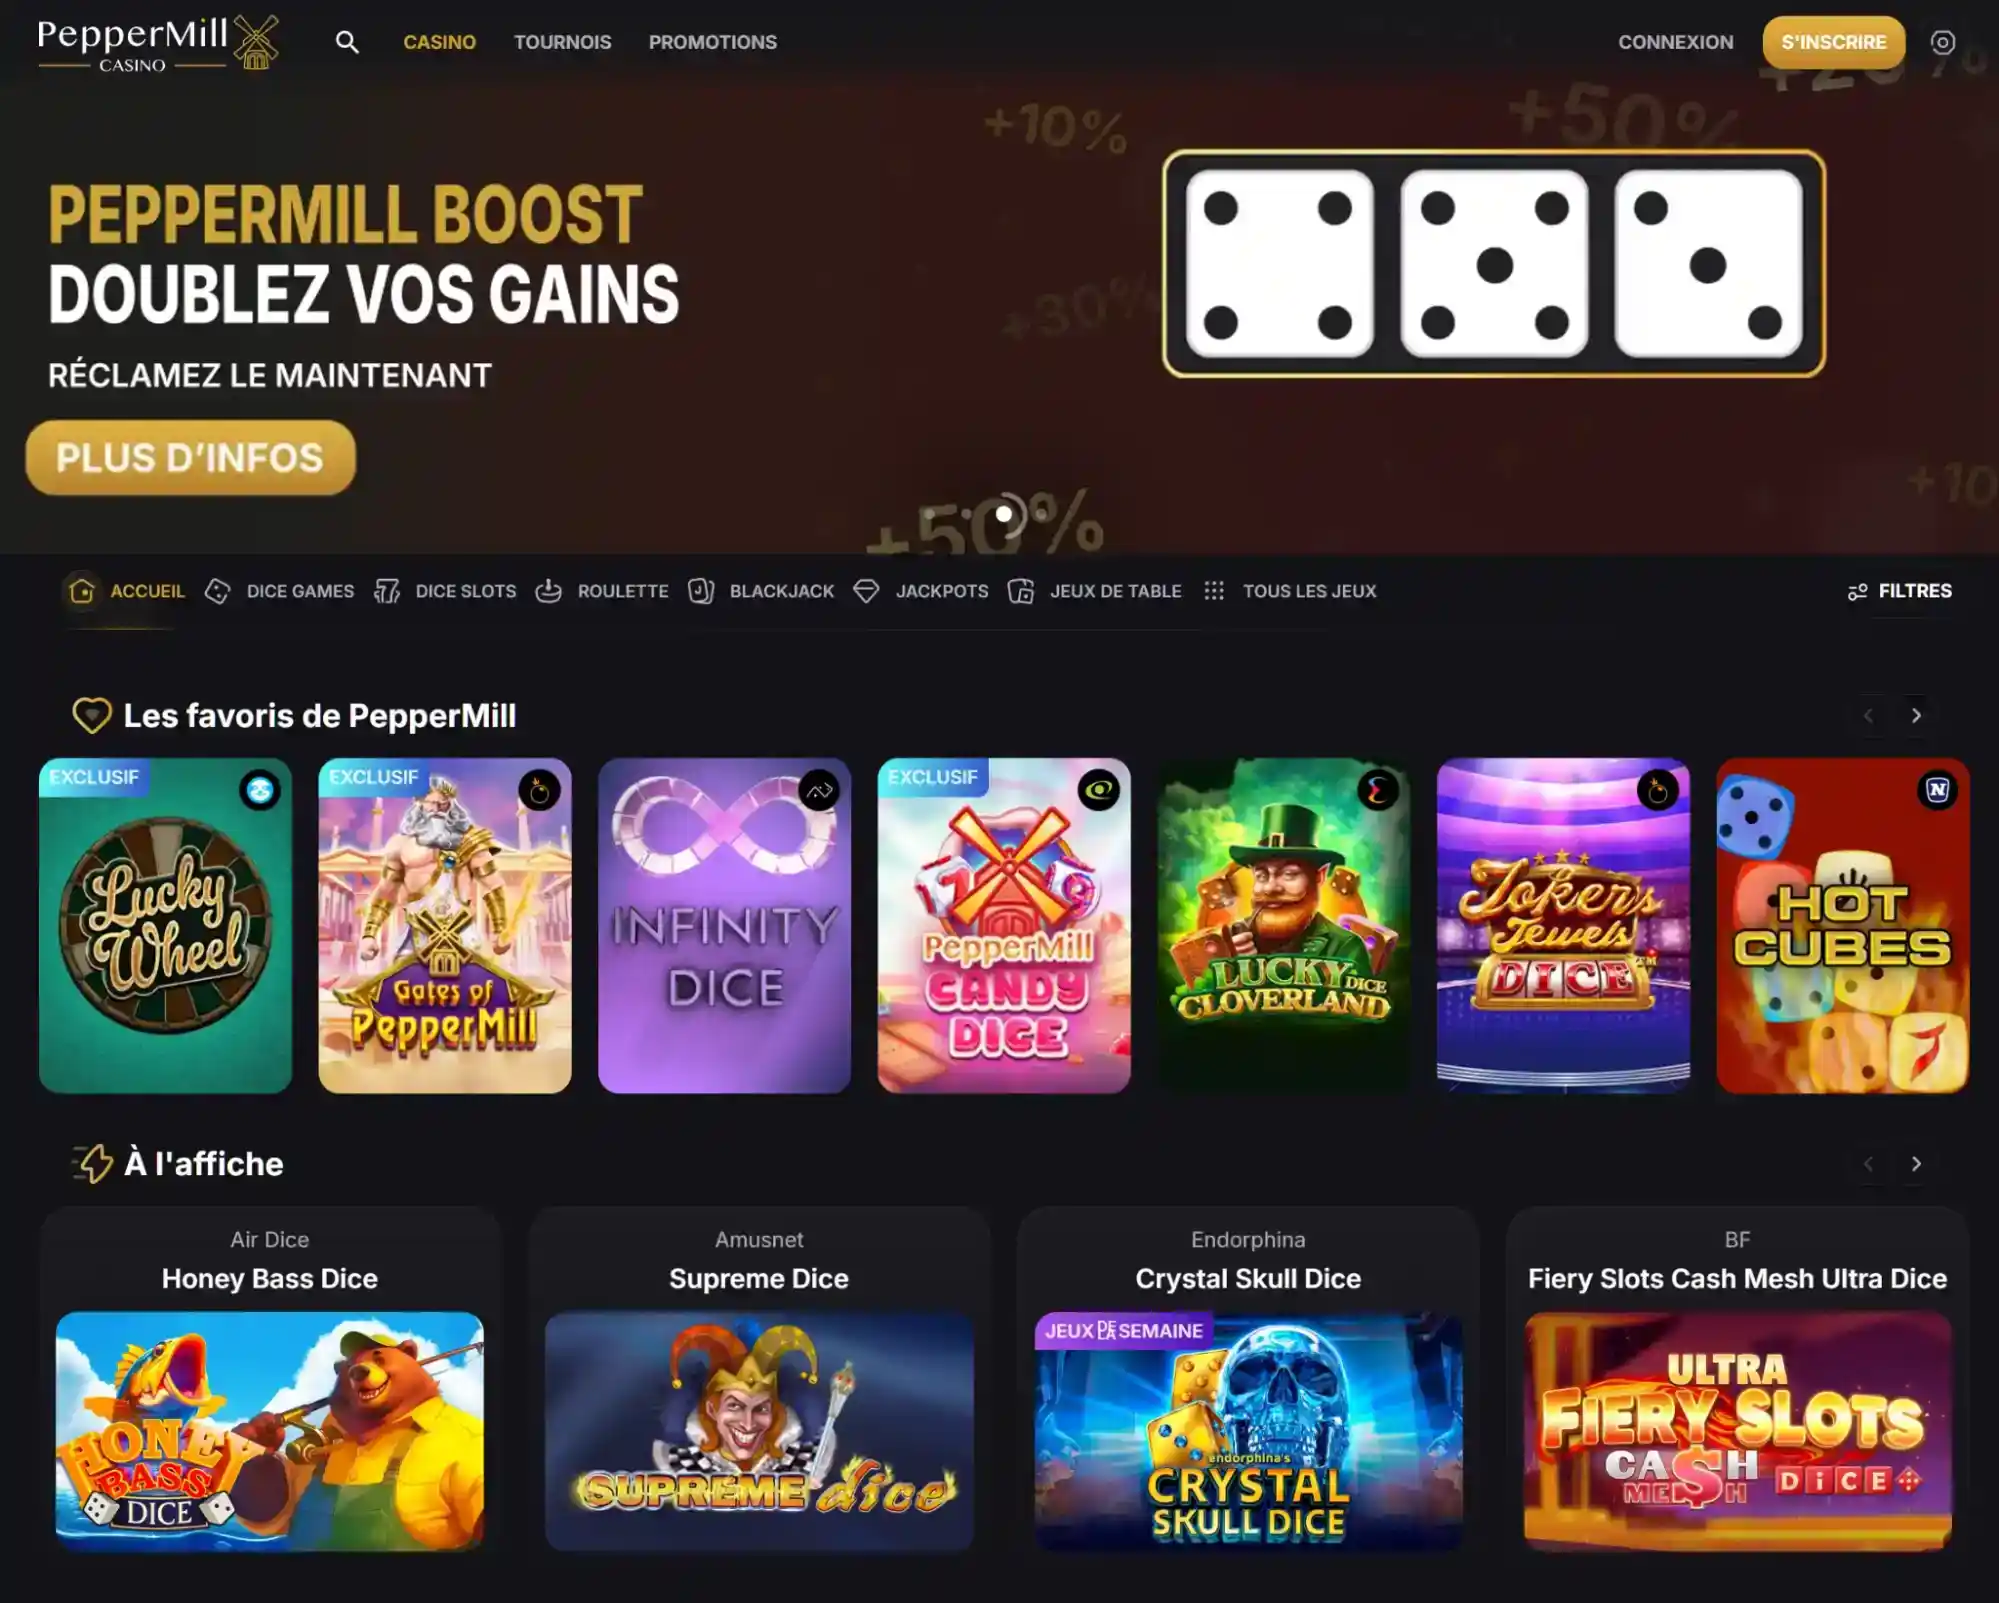
Task: Select the Jackpots diamond icon
Action: click(x=866, y=591)
